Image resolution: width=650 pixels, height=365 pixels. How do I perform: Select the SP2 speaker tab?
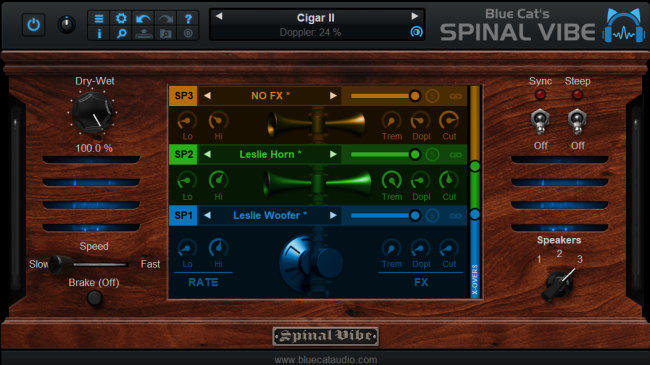pyautogui.click(x=183, y=154)
